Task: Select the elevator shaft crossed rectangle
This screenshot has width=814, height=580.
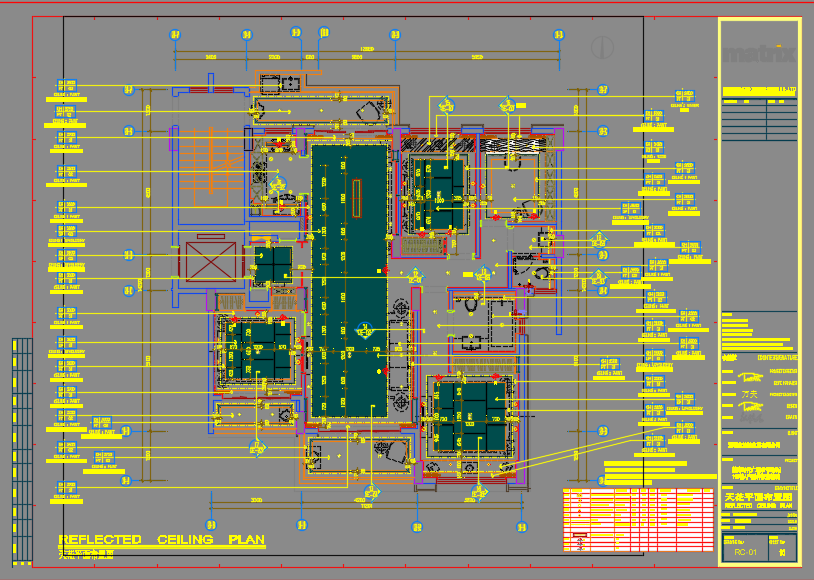Action: click(211, 262)
